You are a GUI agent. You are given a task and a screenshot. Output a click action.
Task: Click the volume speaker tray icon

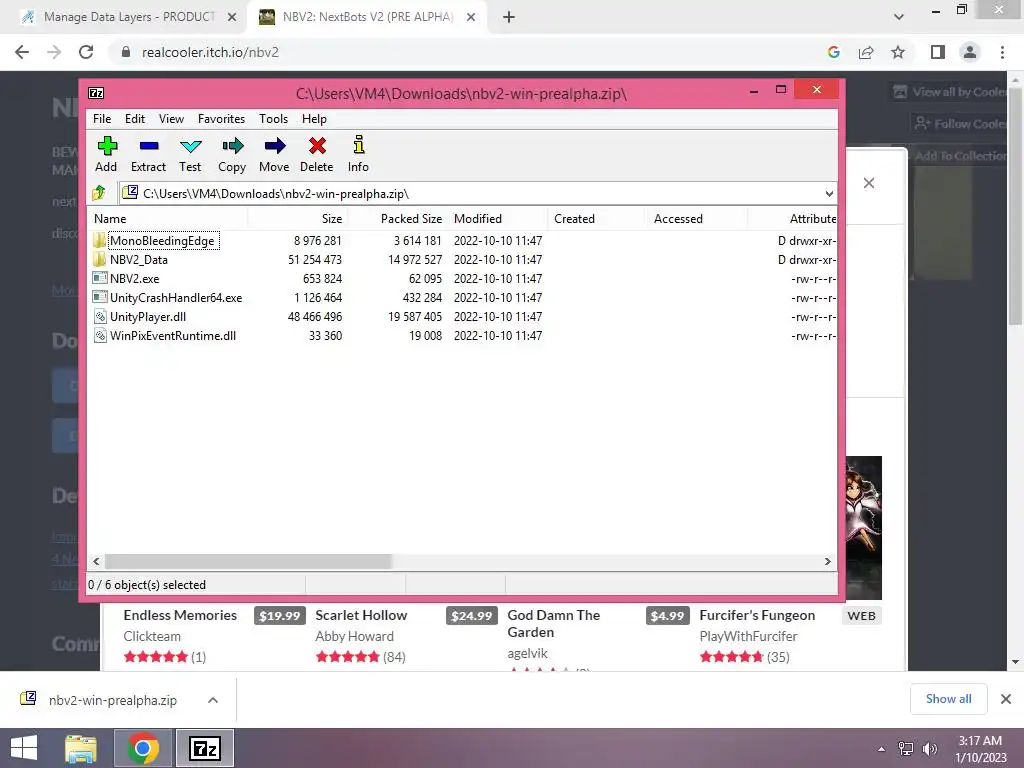[x=930, y=749]
